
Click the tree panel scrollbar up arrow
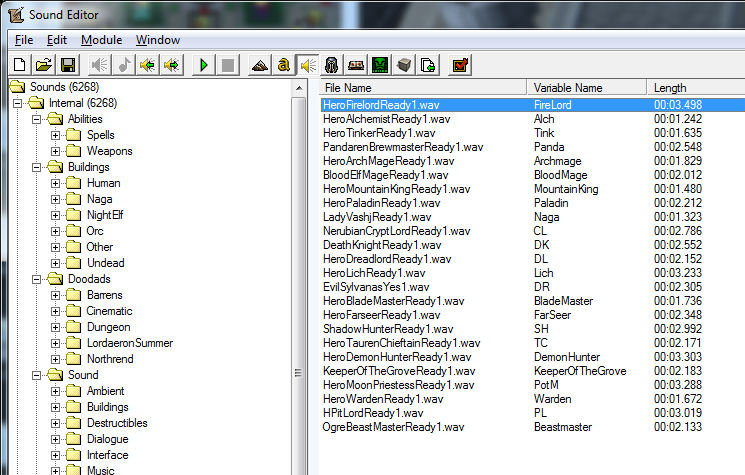[x=299, y=88]
